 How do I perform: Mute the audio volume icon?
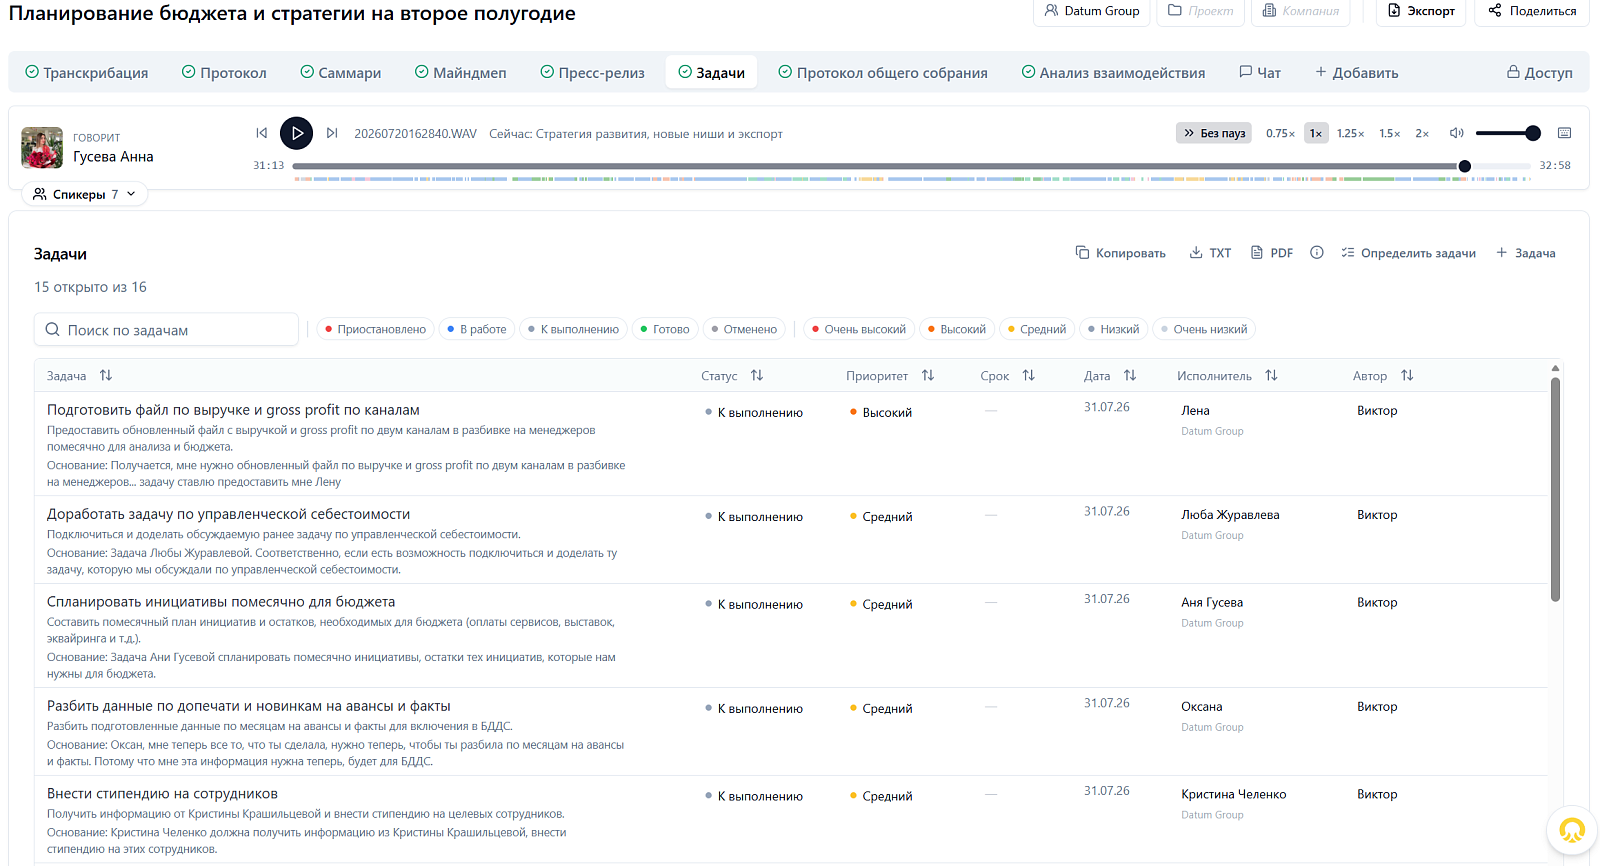click(1457, 133)
